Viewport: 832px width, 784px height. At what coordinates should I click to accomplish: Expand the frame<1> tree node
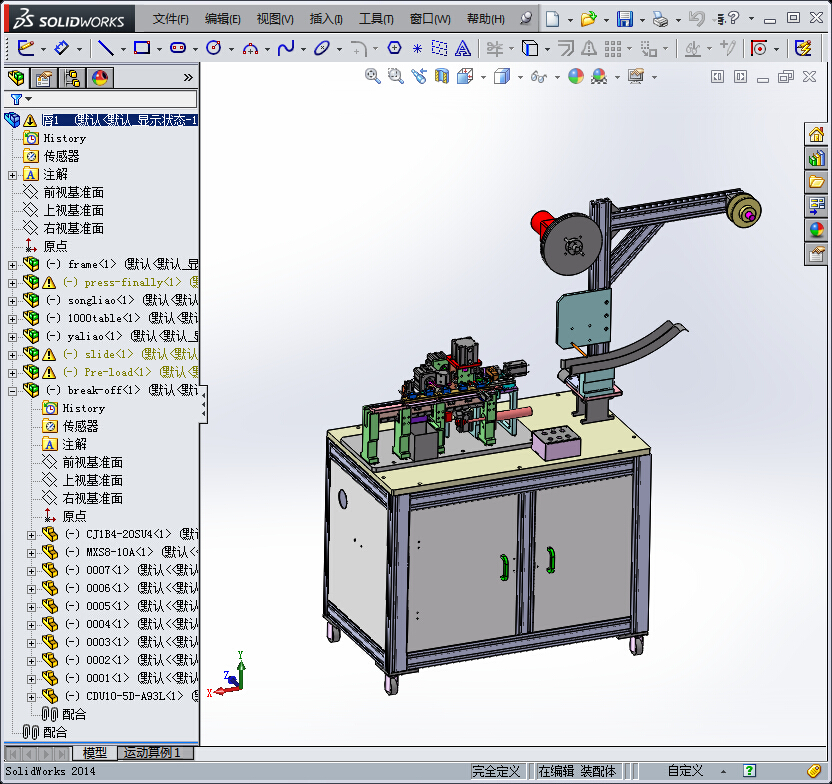(x=12, y=265)
